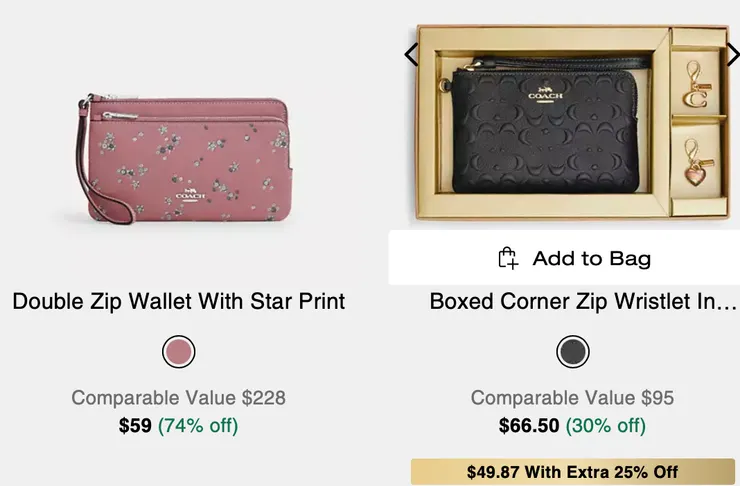Open Double Zip Wallet With Star Print
This screenshot has width=740, height=486.
tap(179, 301)
